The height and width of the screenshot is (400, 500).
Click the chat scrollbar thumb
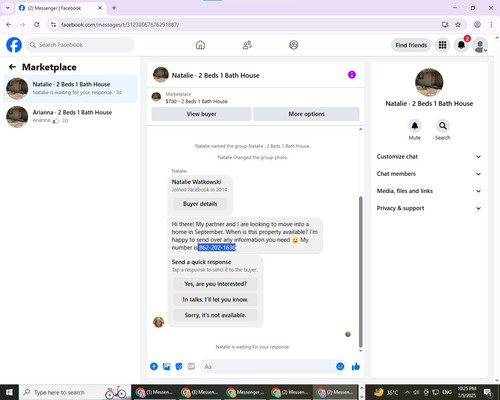(360, 272)
